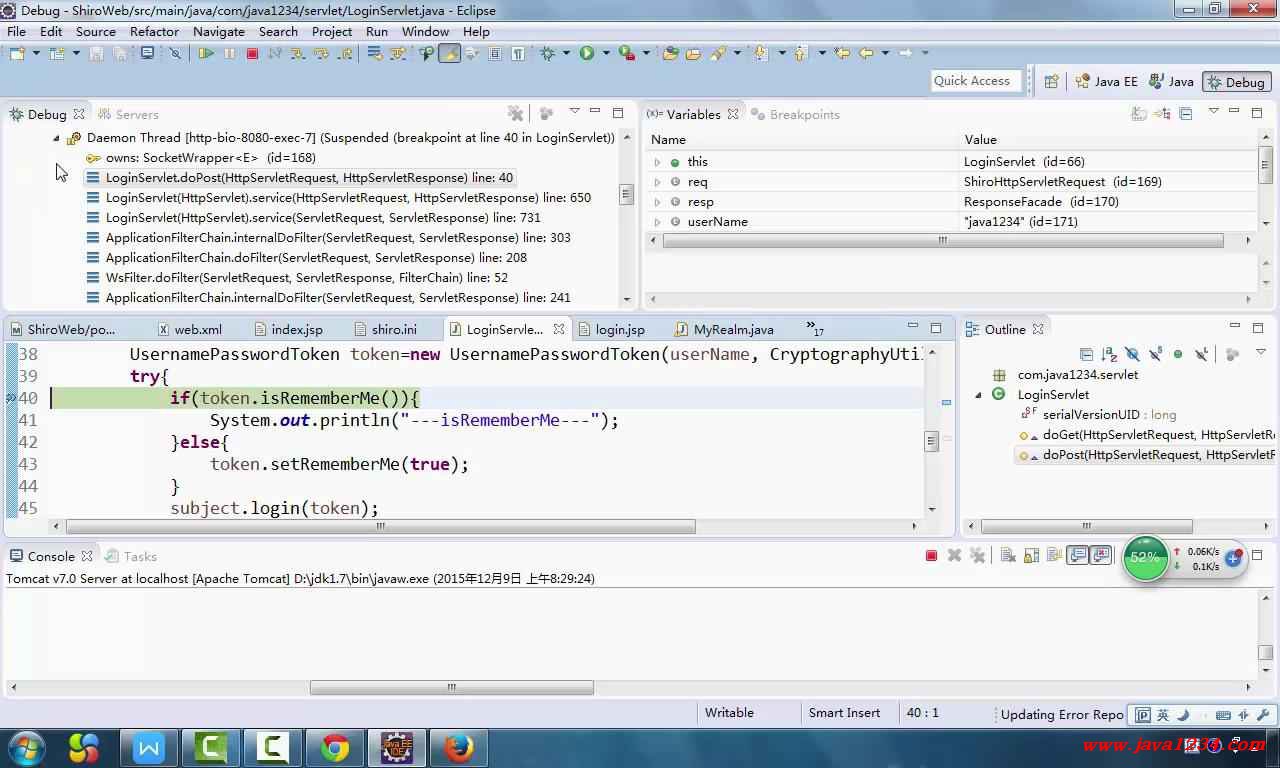Open the Debug view menu triangle

click(574, 112)
